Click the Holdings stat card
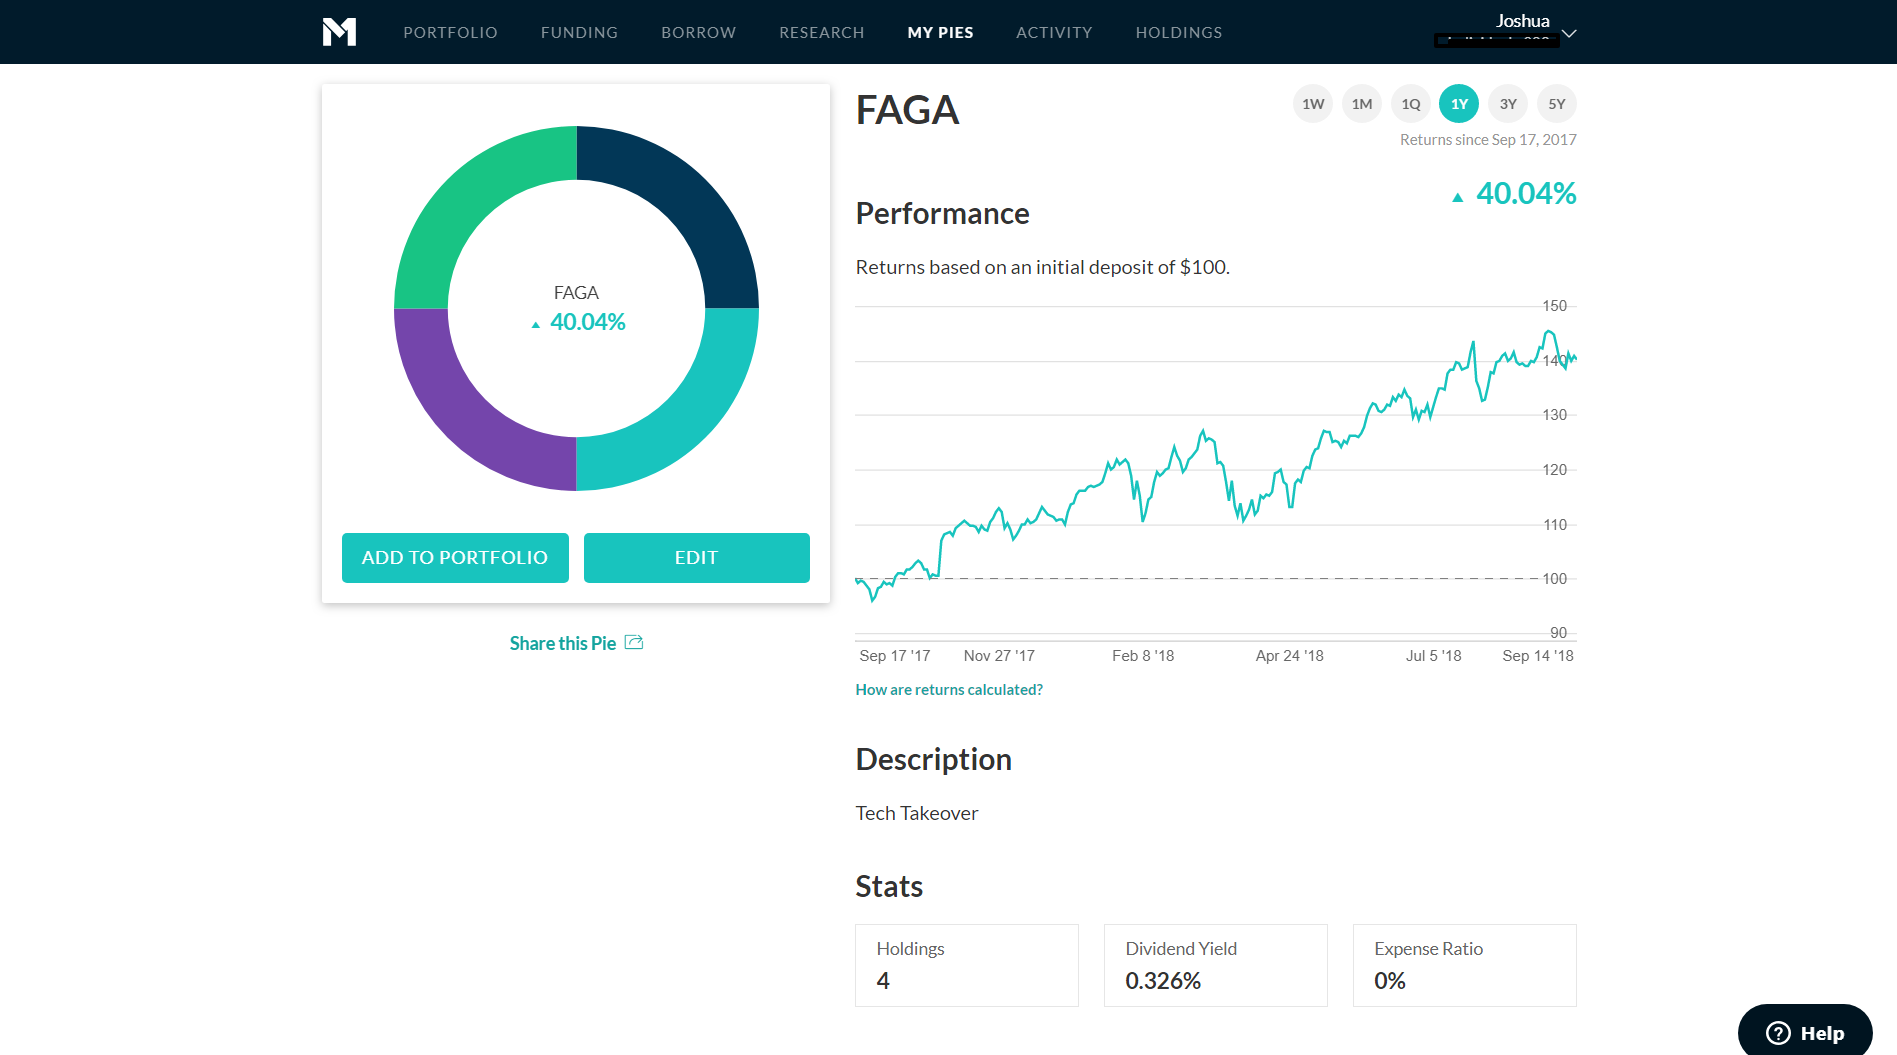The height and width of the screenshot is (1055, 1897). pyautogui.click(x=967, y=965)
